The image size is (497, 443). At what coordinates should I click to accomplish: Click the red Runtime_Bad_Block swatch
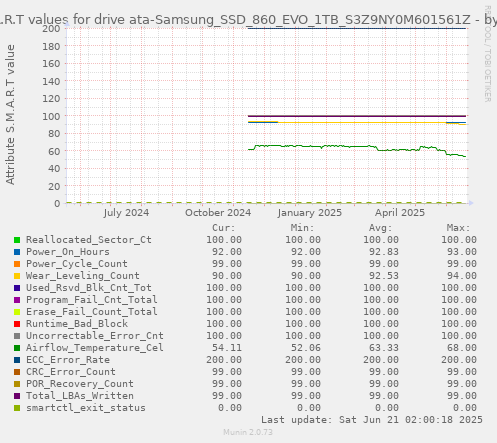[17, 324]
